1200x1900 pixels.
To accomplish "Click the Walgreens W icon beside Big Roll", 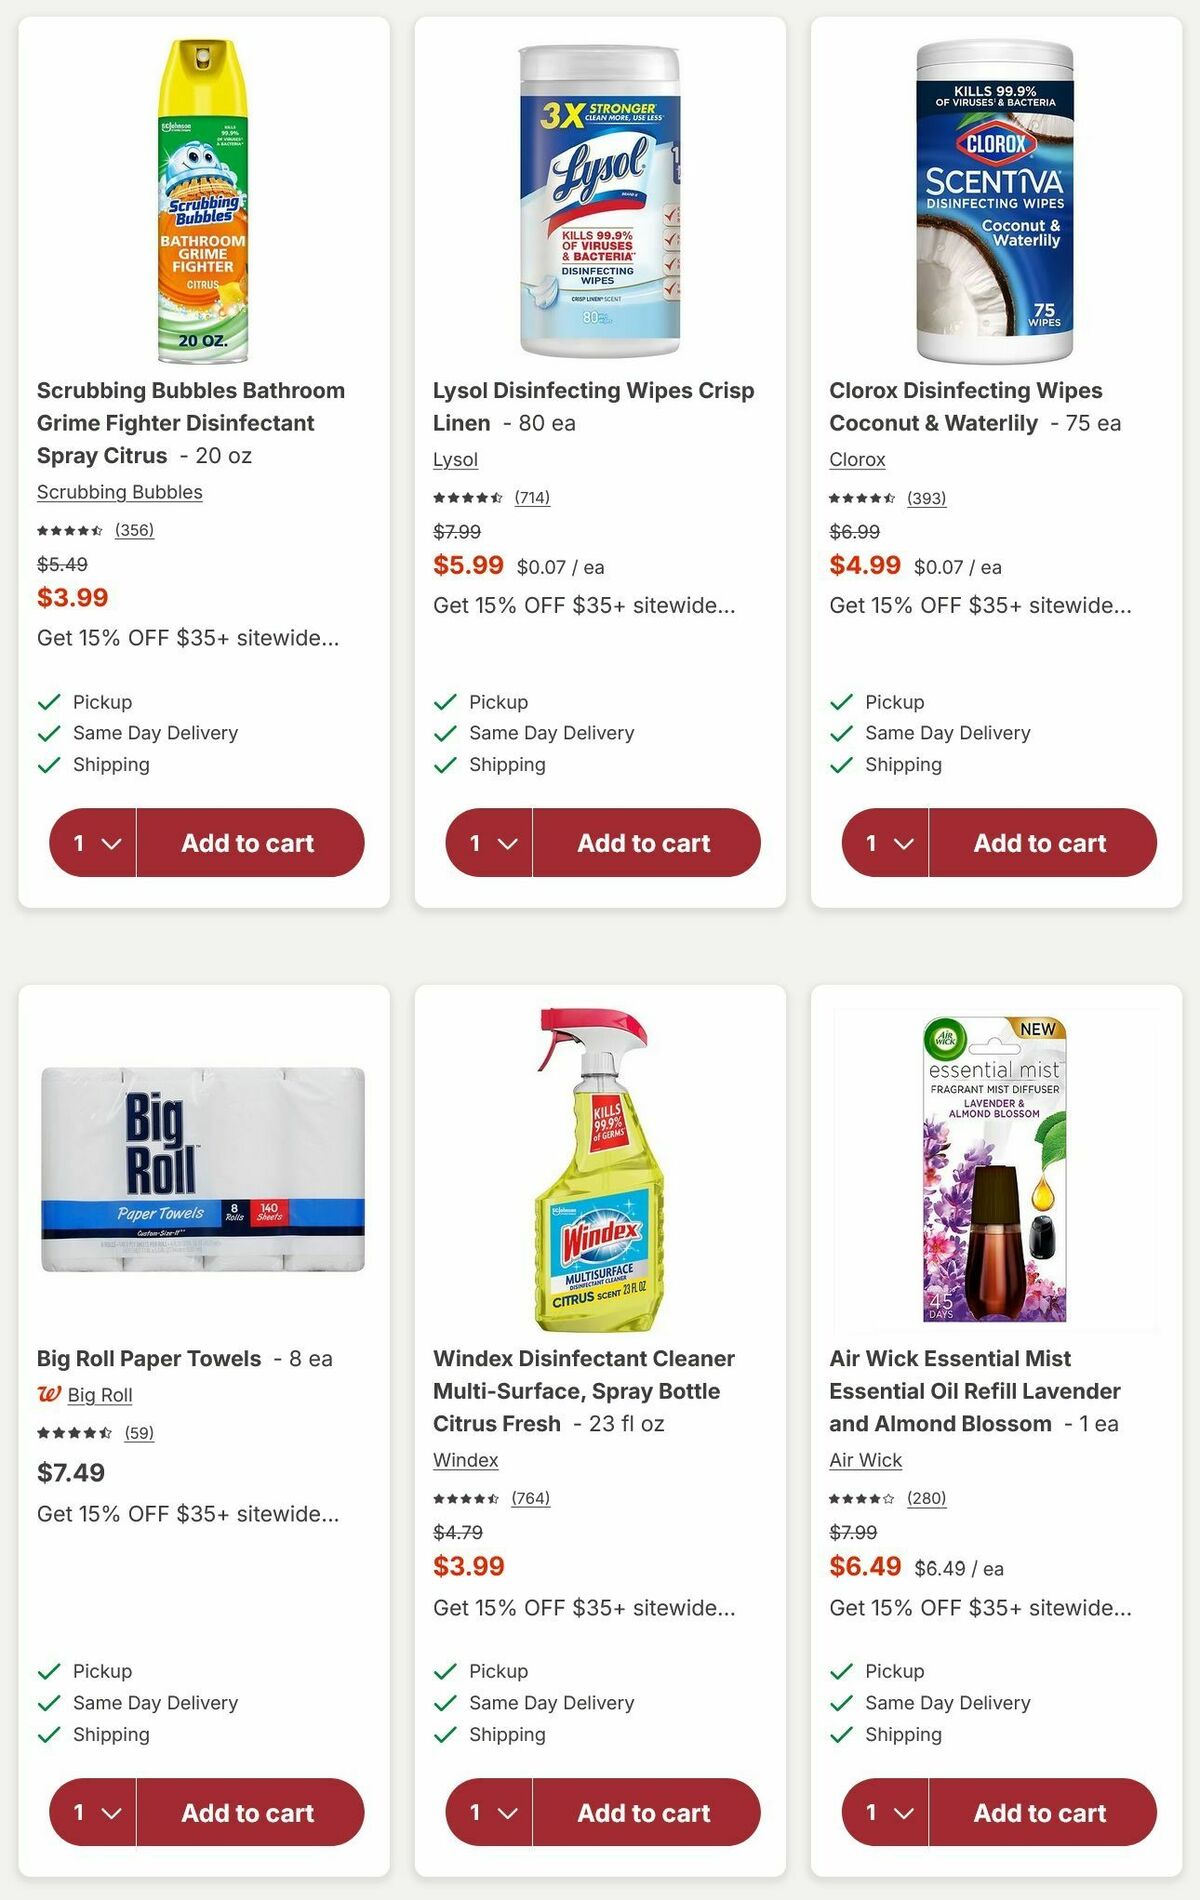I will click(48, 1394).
